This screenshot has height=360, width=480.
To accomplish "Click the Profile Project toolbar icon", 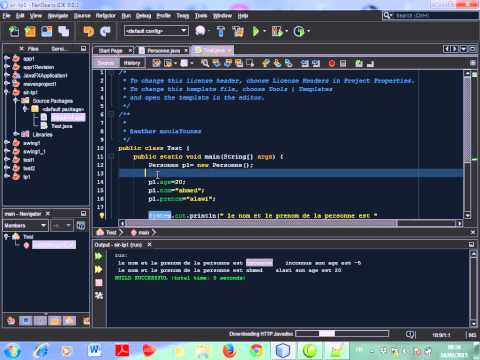I will [299, 31].
